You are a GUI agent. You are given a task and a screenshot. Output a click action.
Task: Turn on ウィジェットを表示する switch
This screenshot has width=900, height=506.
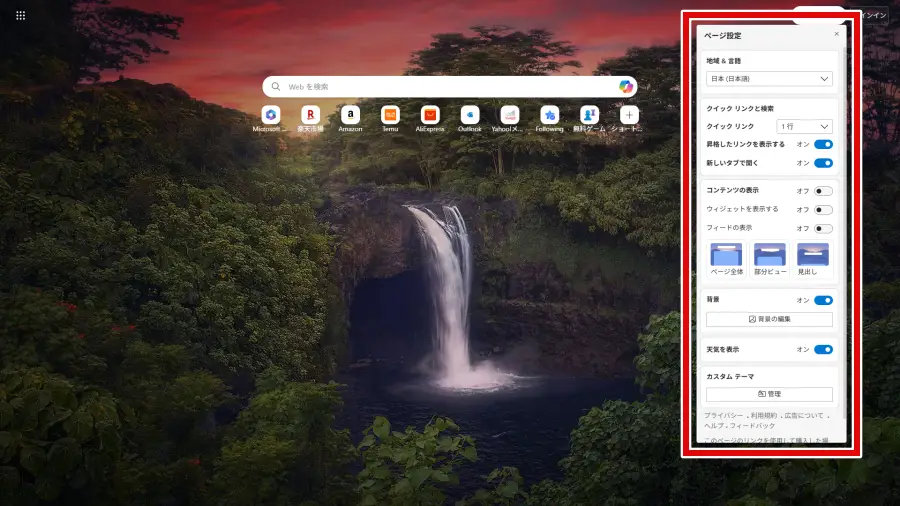click(823, 210)
